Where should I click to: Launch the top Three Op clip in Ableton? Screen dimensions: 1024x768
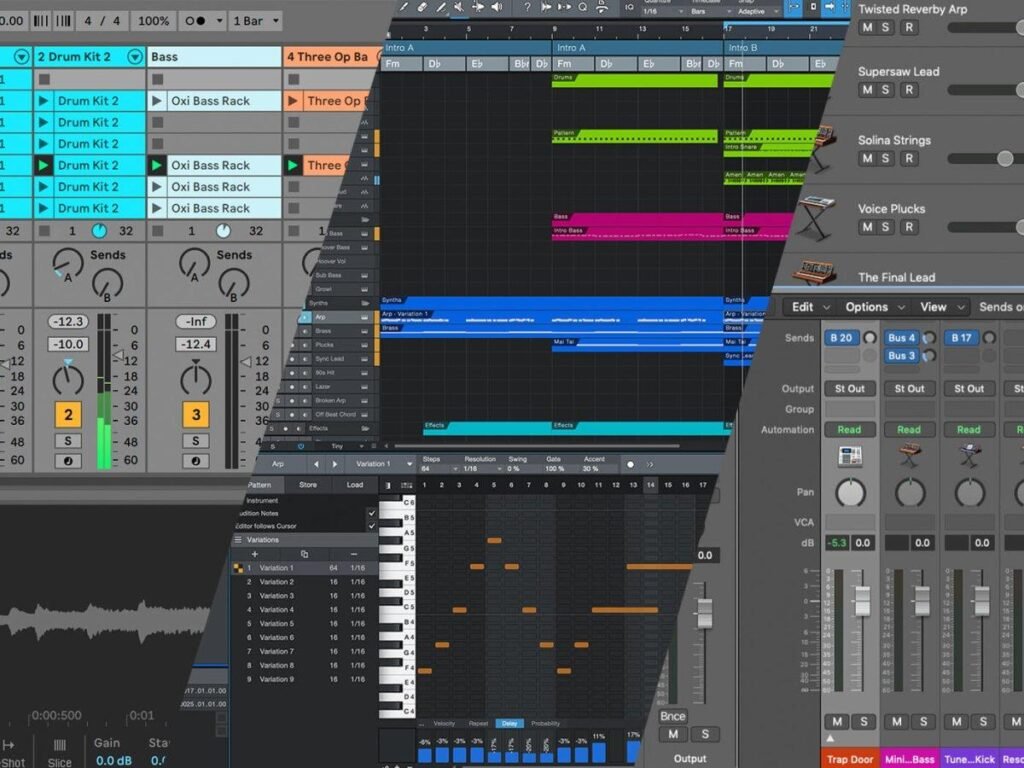pyautogui.click(x=293, y=101)
